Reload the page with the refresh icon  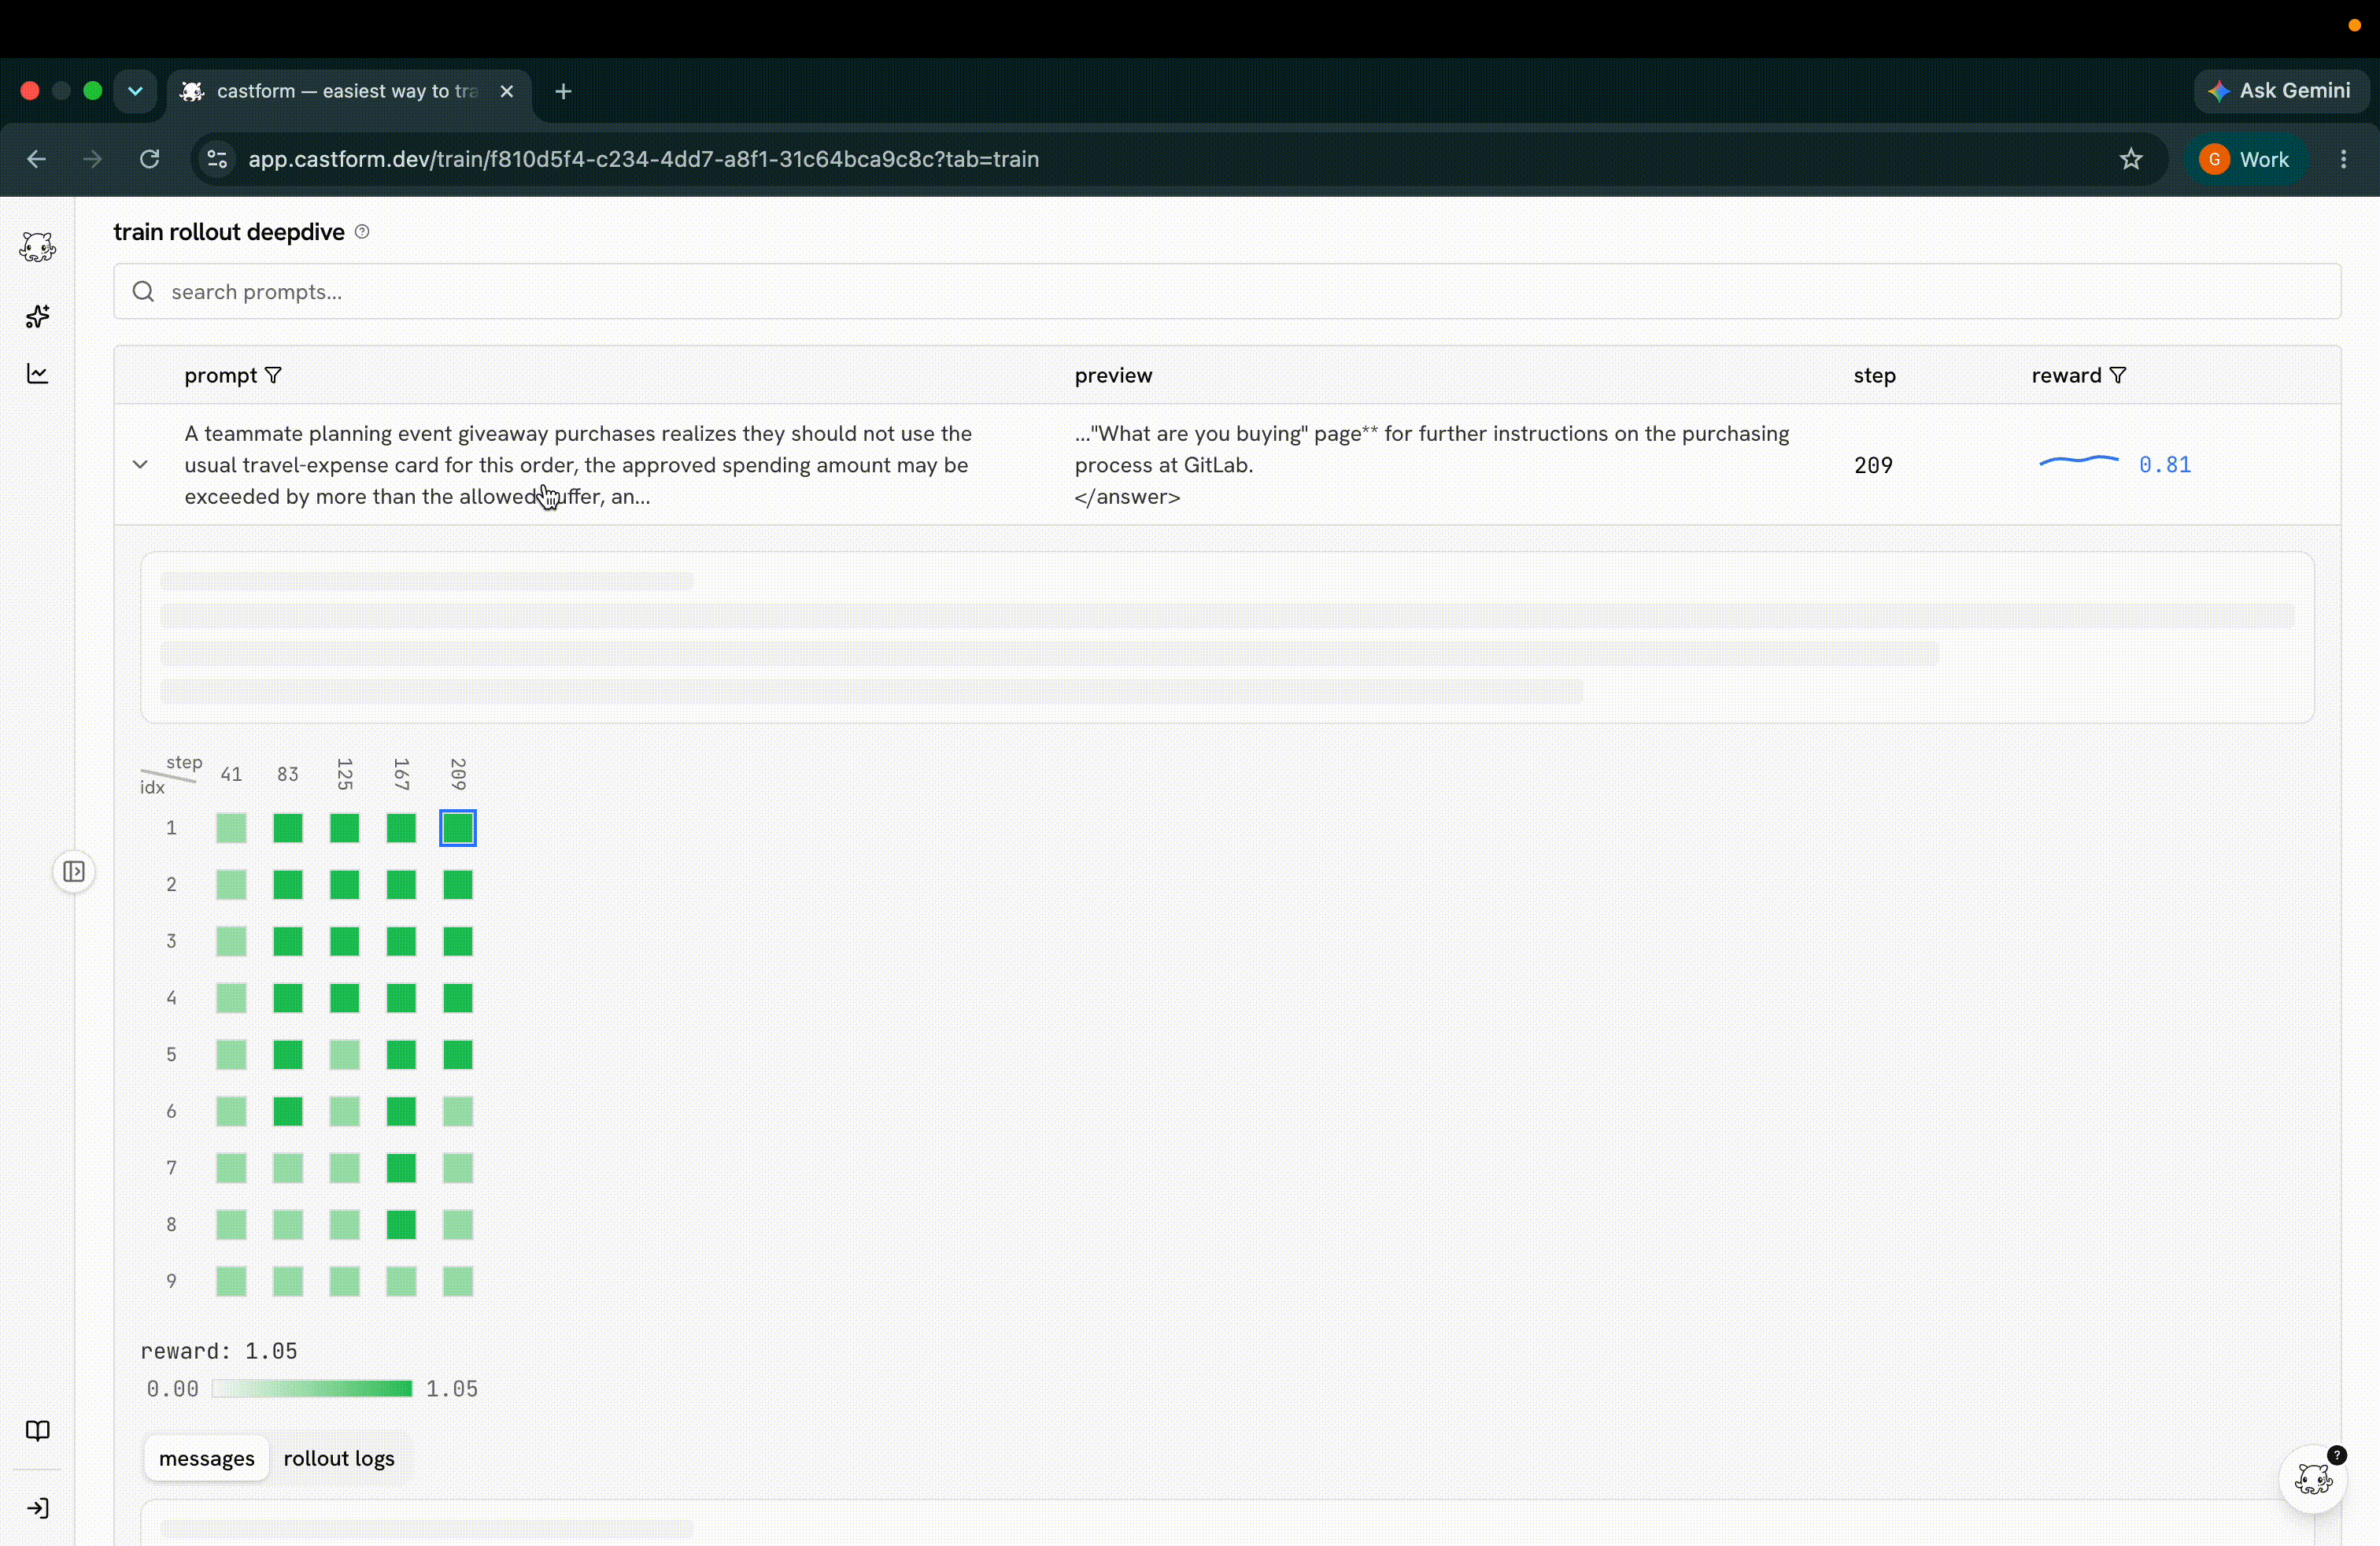point(150,159)
